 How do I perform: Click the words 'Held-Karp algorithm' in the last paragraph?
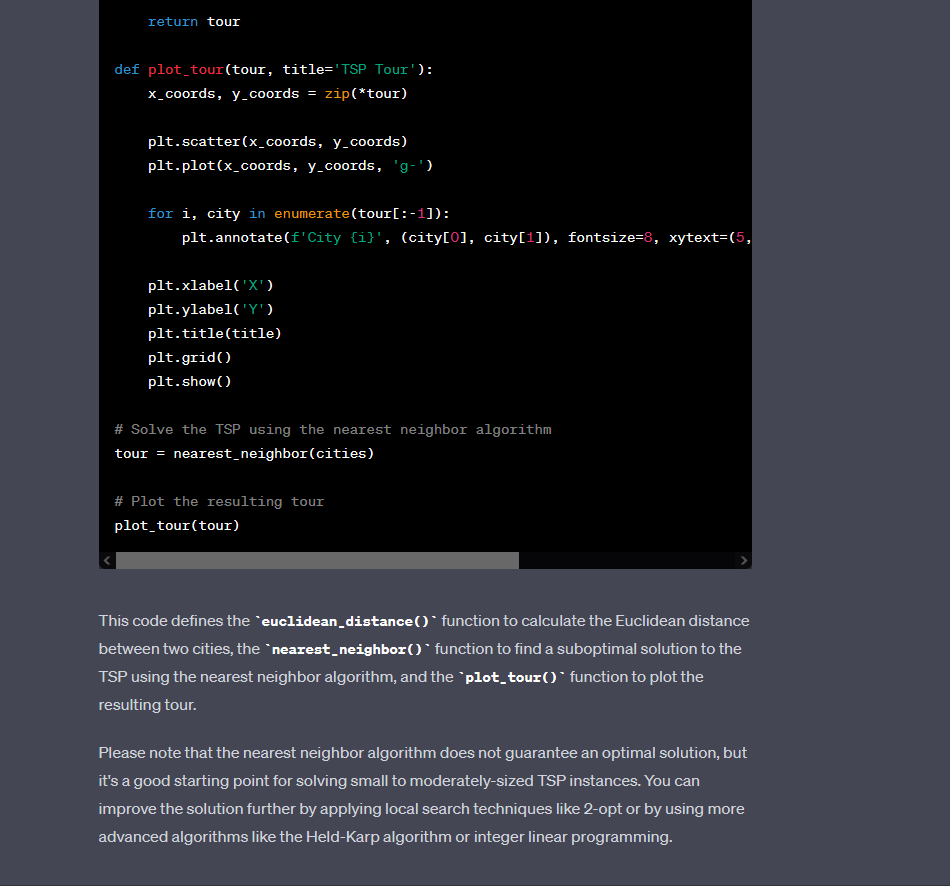(x=379, y=837)
